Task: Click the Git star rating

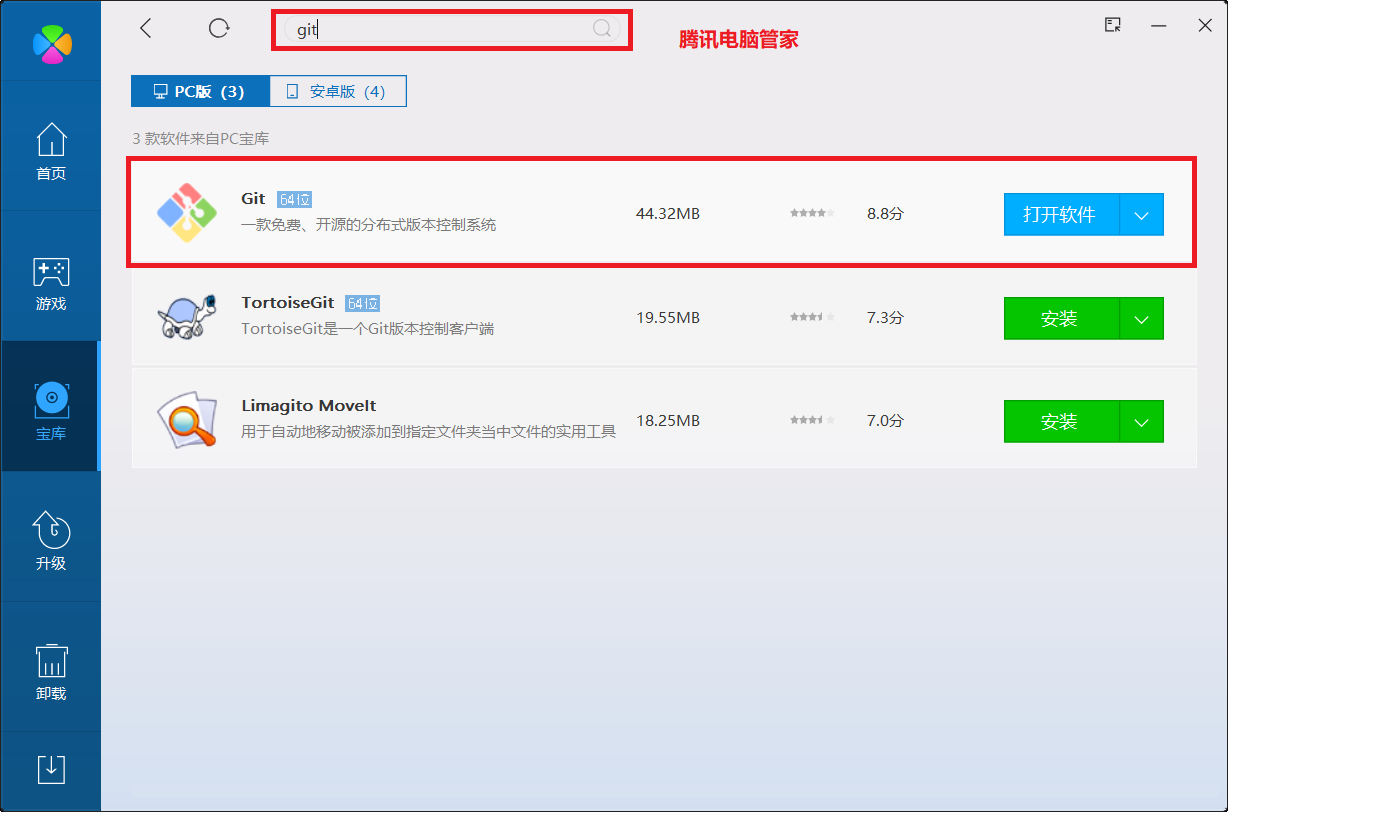Action: coord(812,213)
